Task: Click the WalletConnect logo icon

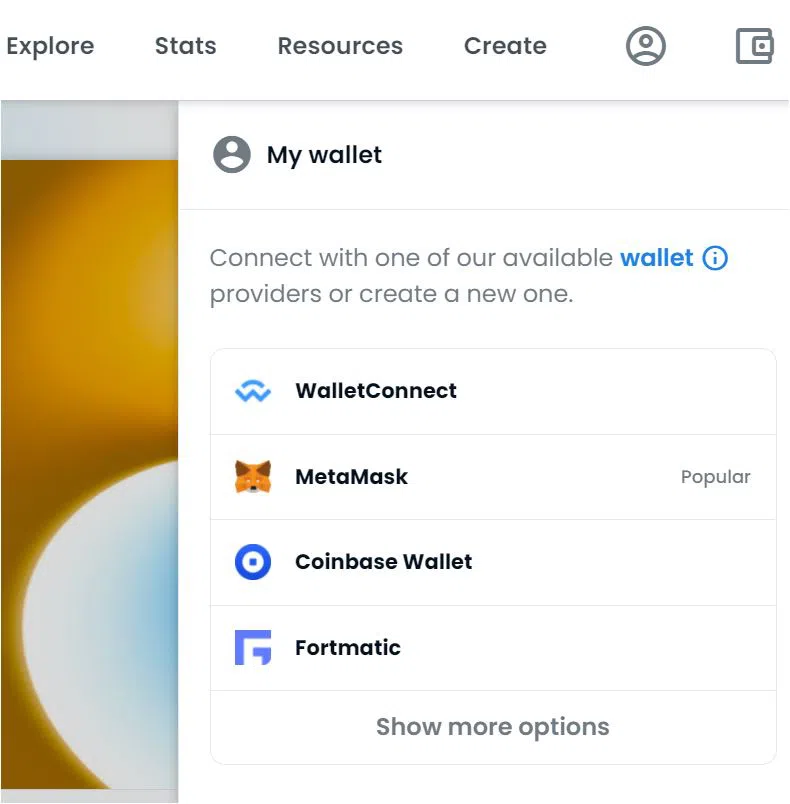Action: coord(253,391)
